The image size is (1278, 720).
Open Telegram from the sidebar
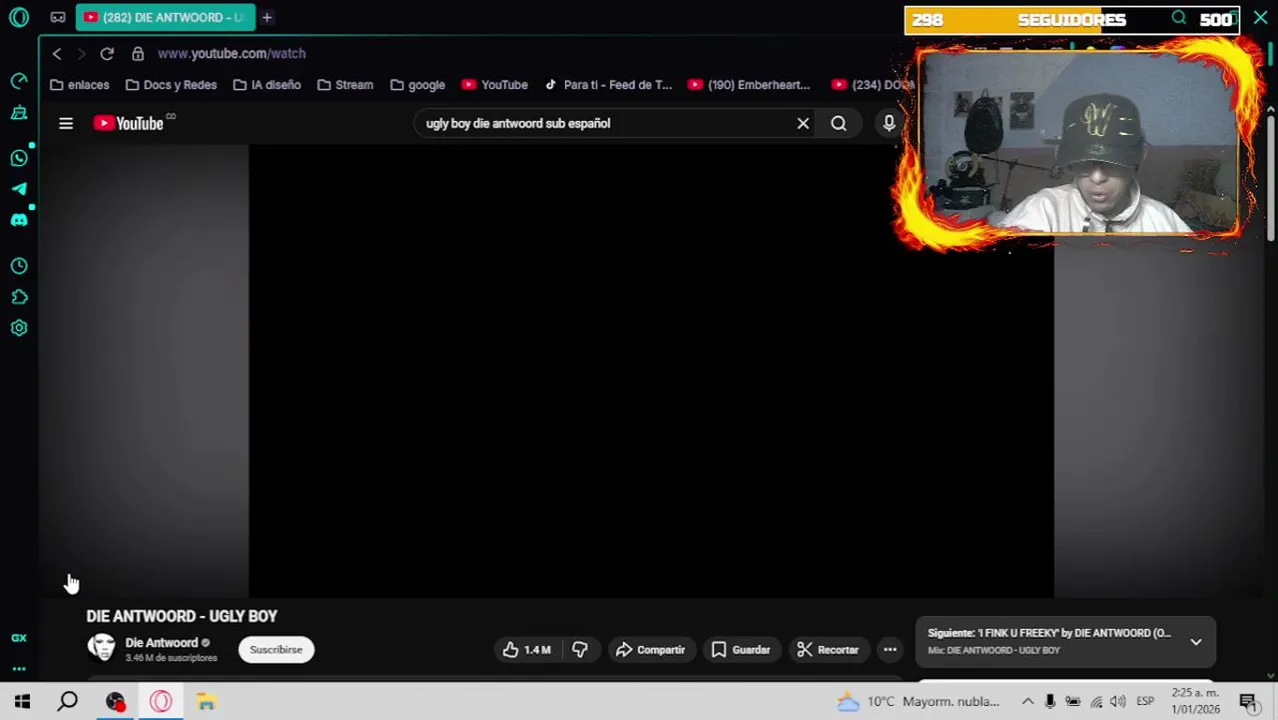click(x=19, y=188)
